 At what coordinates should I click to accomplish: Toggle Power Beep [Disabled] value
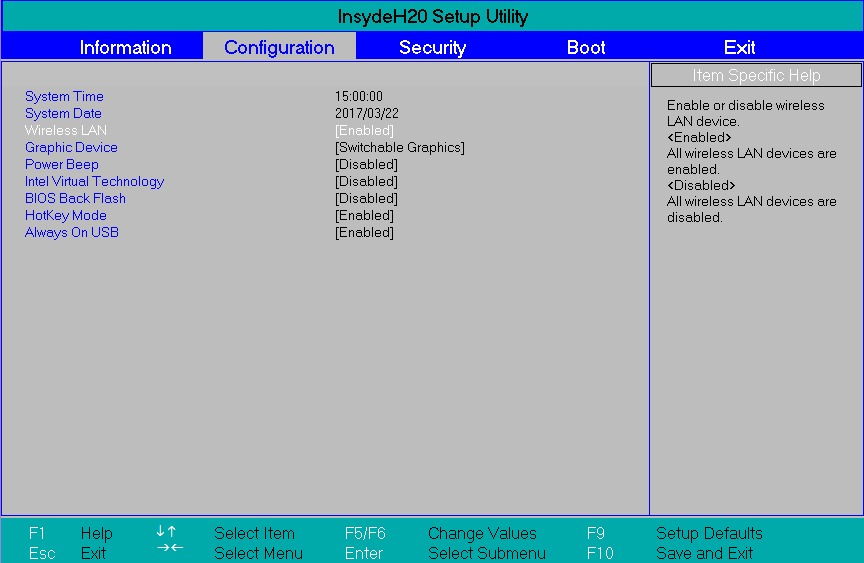pos(366,165)
